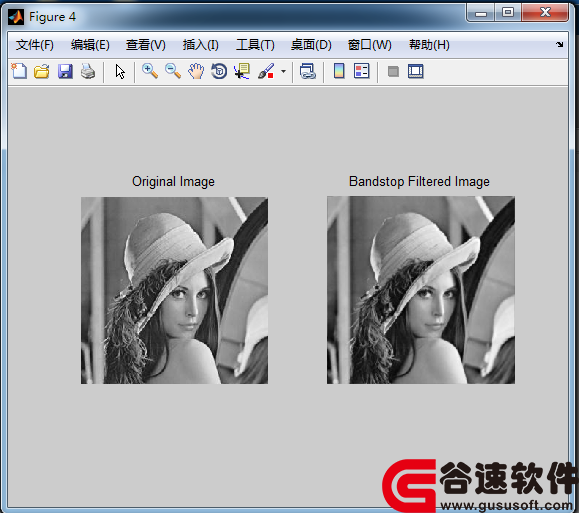Activate the Zoom In magnifier
This screenshot has width=579, height=513.
(x=150, y=71)
